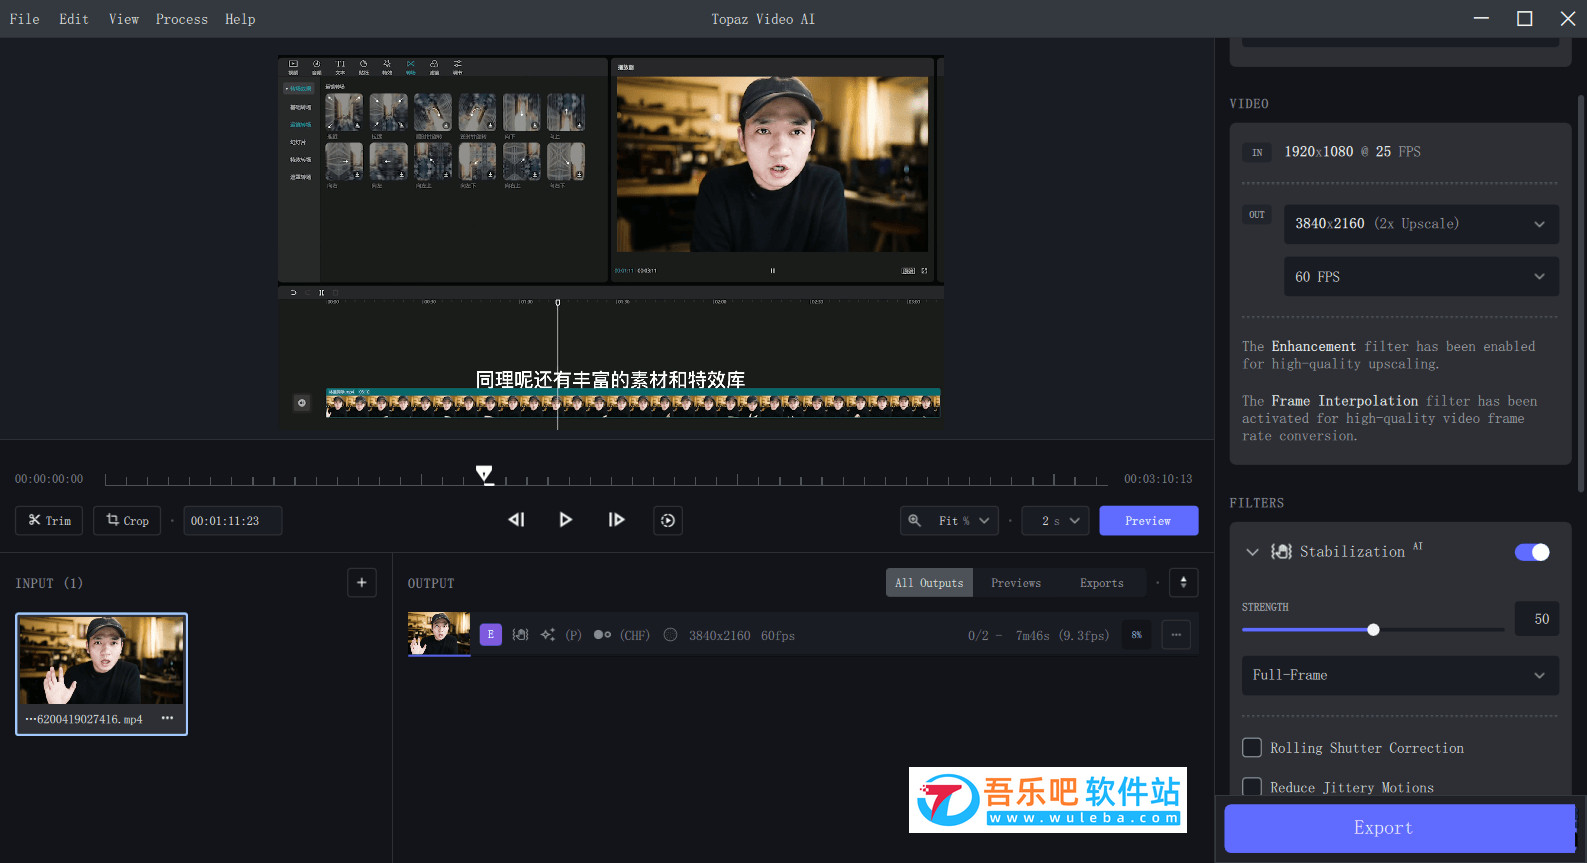Enable Reduce Jittery Motions checkbox
Image resolution: width=1587 pixels, height=863 pixels.
click(1252, 787)
